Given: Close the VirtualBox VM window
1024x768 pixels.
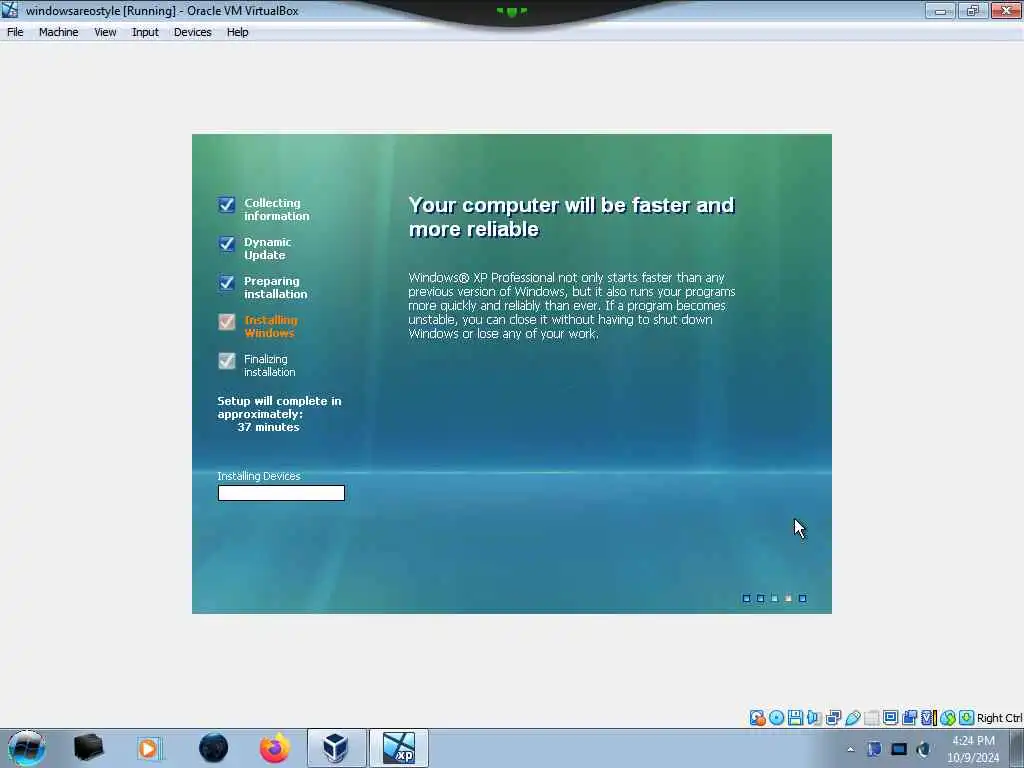Looking at the screenshot, I should click(x=1006, y=10).
